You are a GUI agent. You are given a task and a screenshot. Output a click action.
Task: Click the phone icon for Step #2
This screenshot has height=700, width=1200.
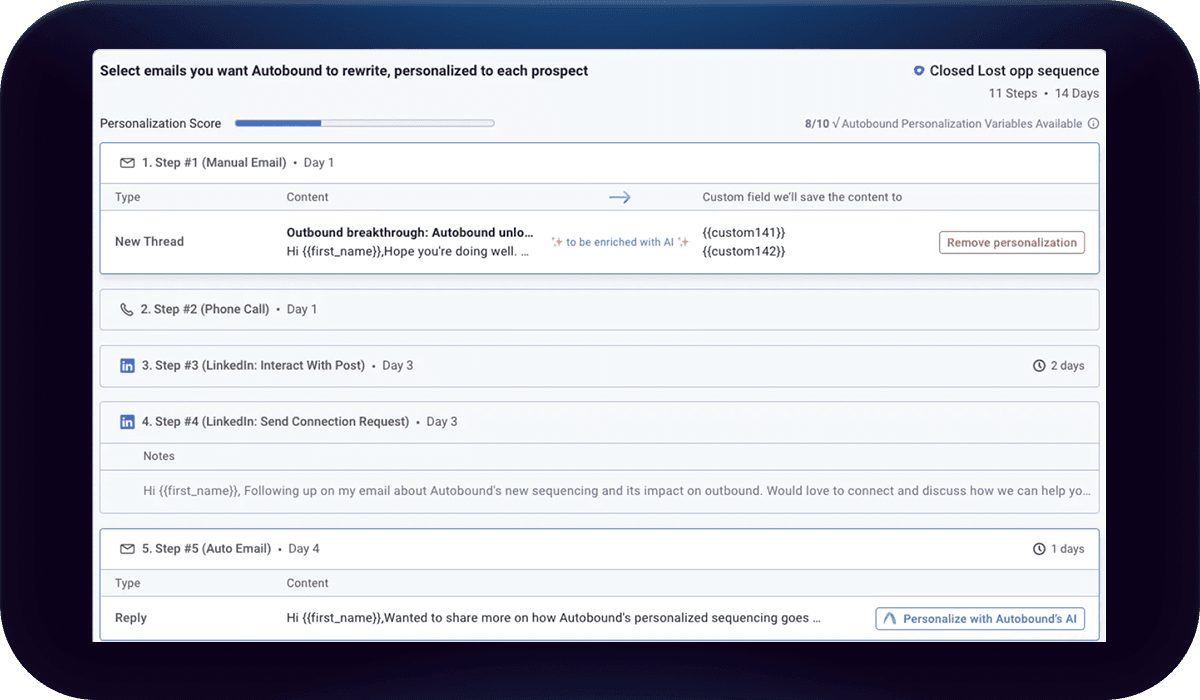click(127, 310)
